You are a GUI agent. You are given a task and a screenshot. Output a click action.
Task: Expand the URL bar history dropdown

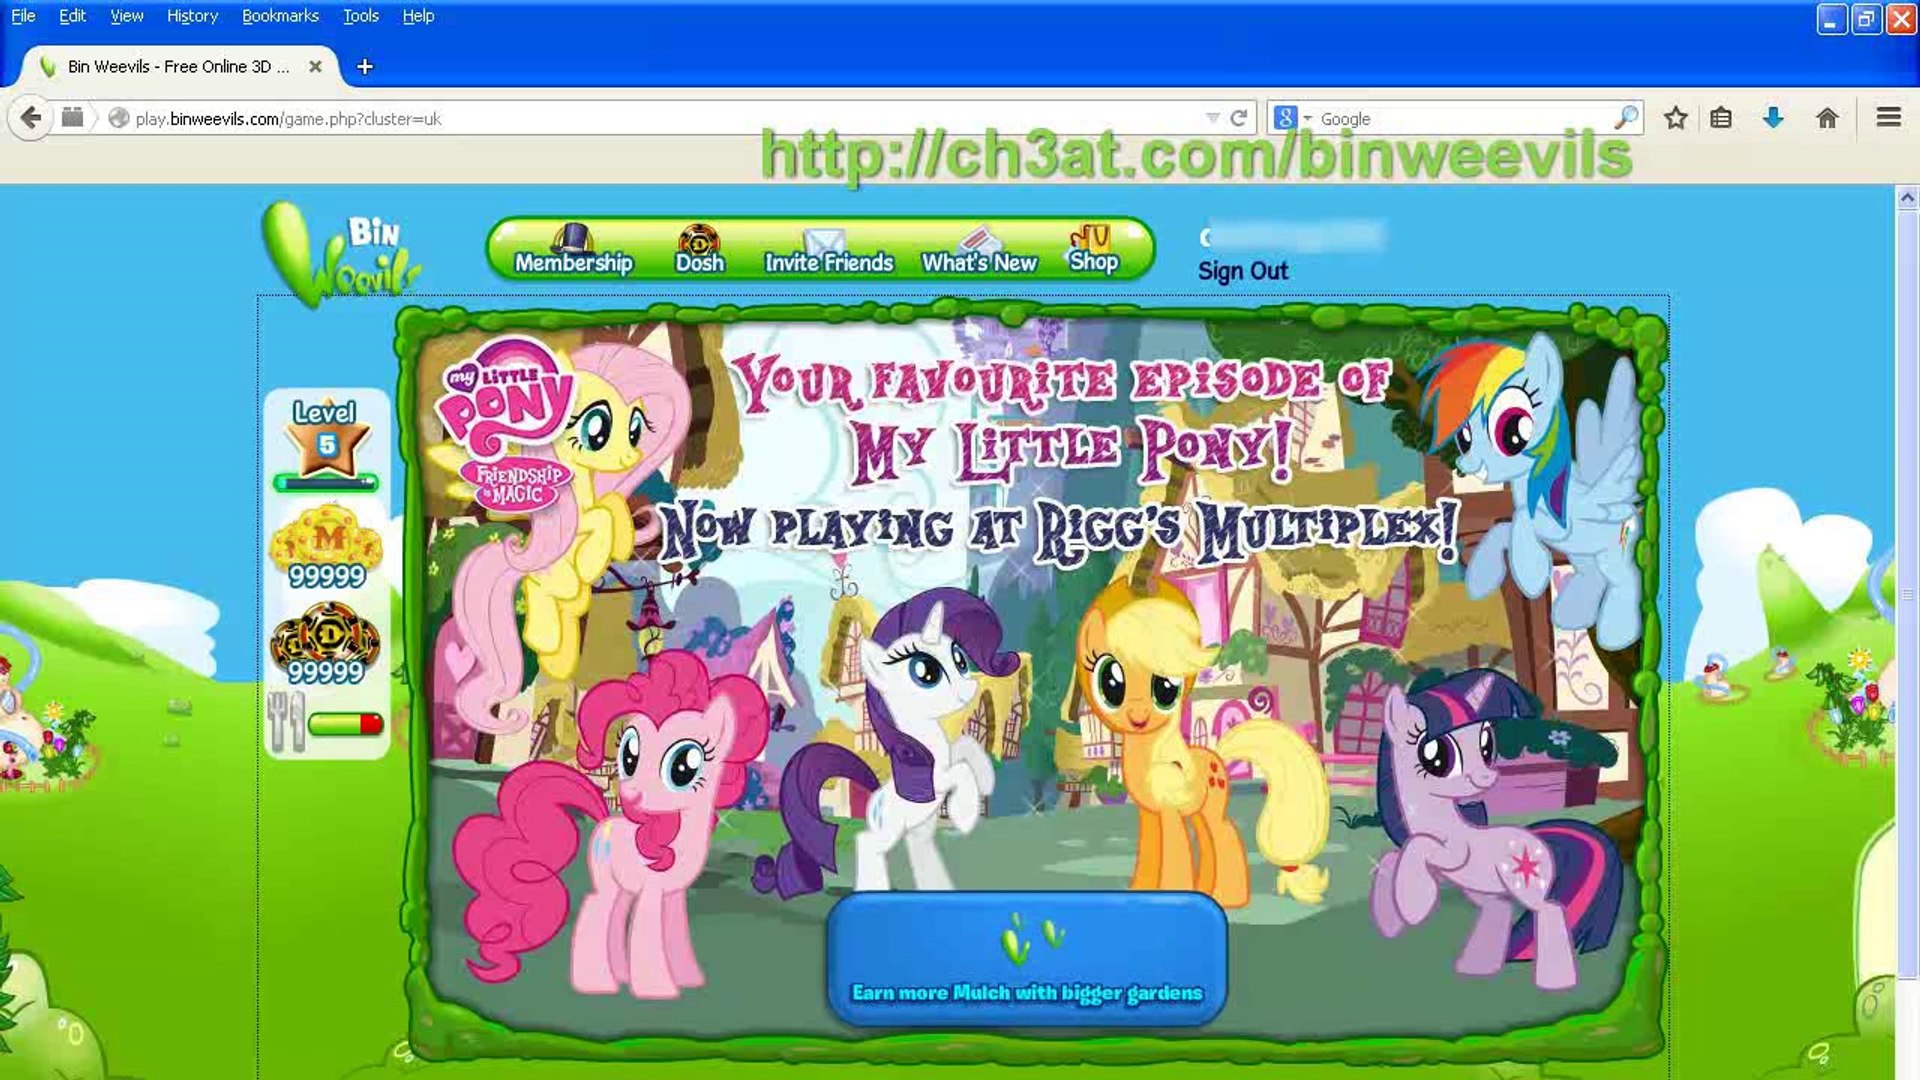[x=1212, y=118]
